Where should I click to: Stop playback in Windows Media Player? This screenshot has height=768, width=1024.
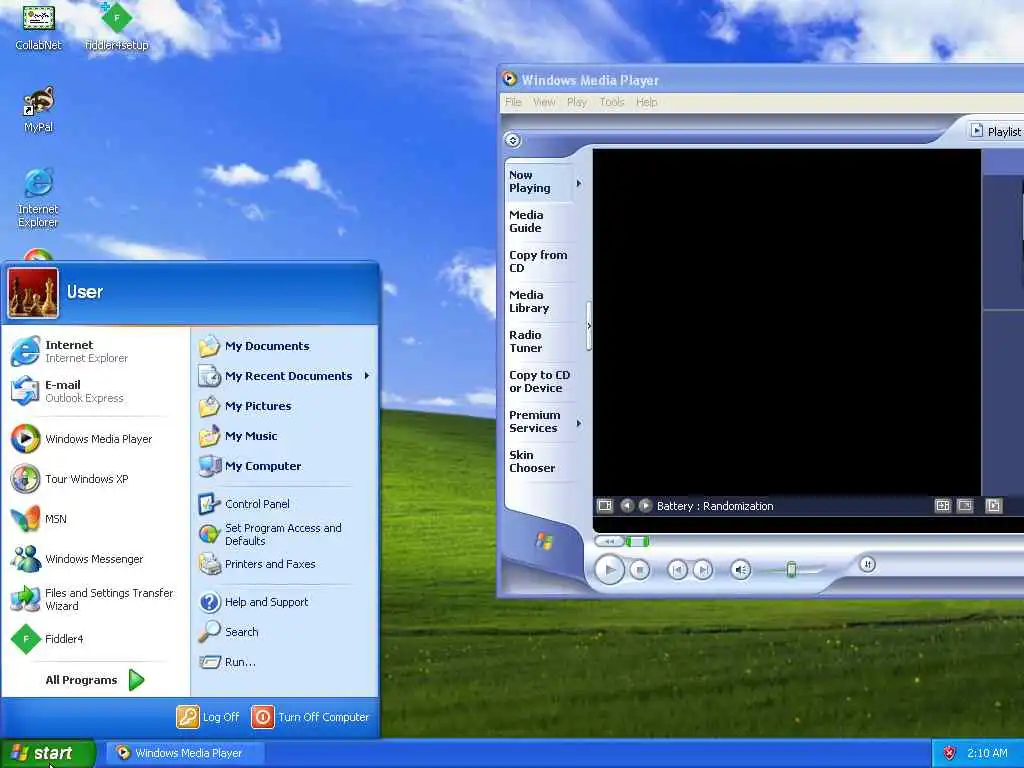pos(640,570)
